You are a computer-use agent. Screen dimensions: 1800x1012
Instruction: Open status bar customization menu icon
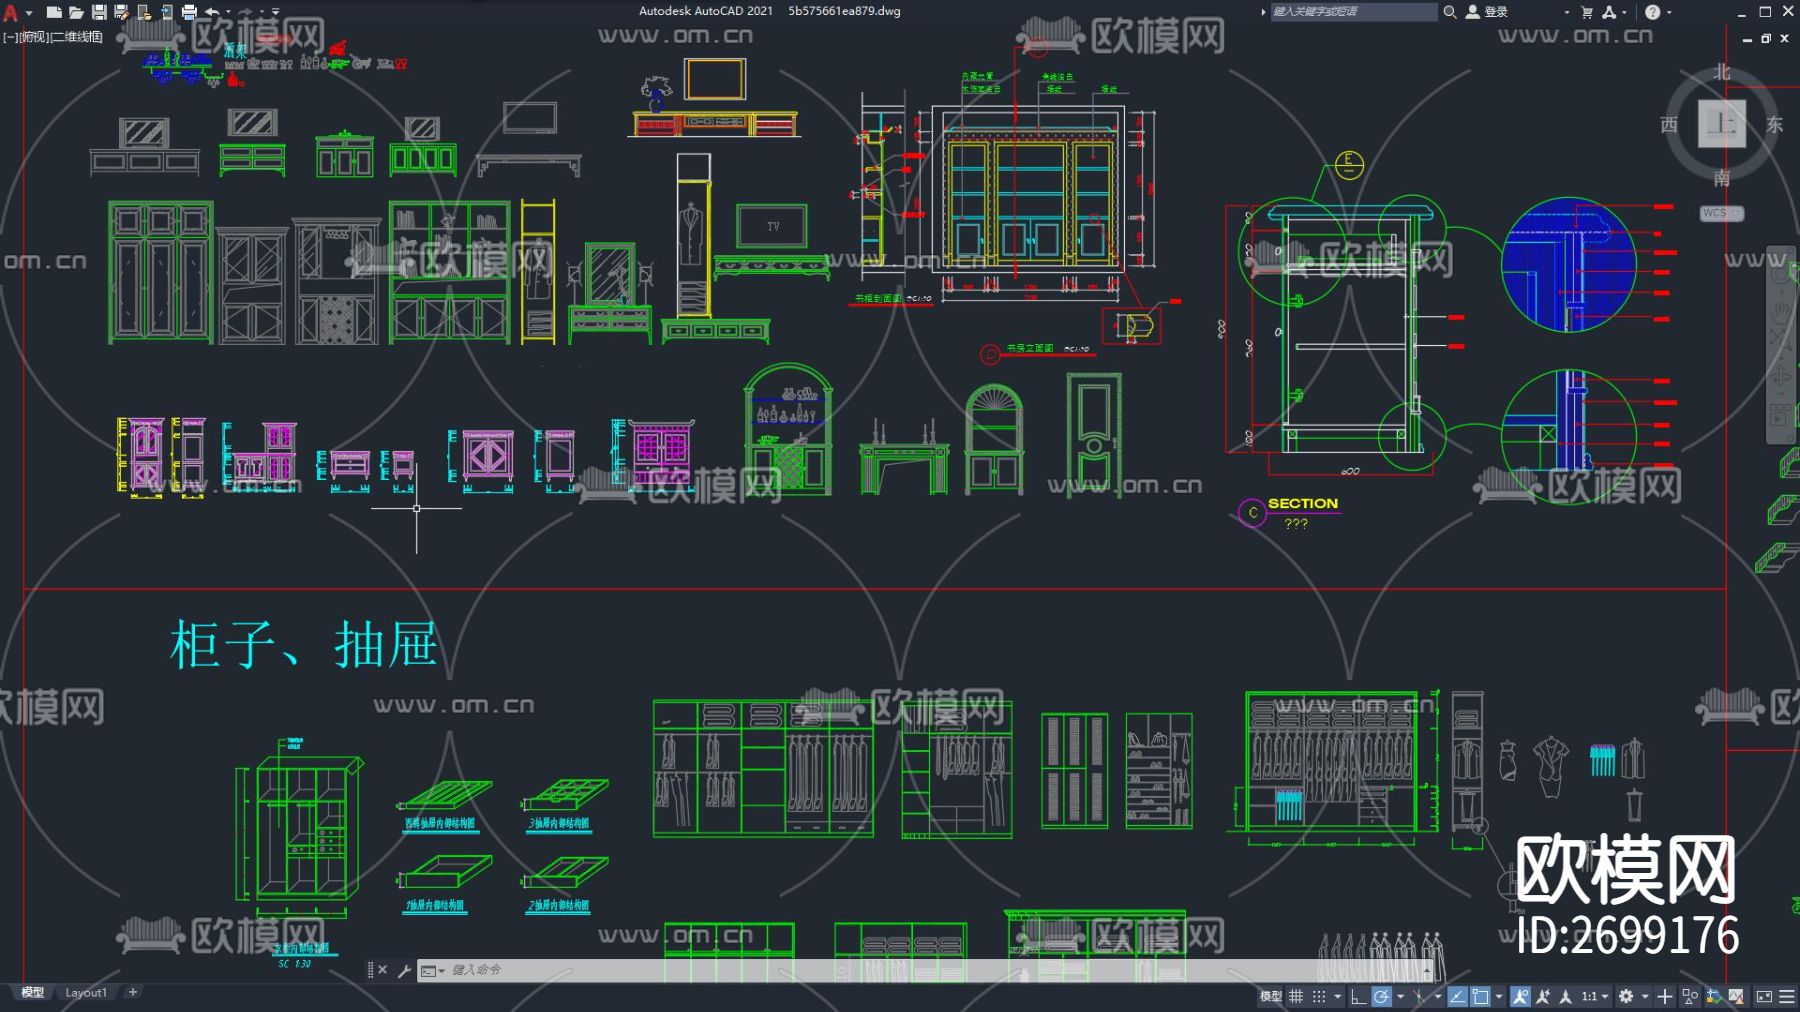(x=1786, y=996)
